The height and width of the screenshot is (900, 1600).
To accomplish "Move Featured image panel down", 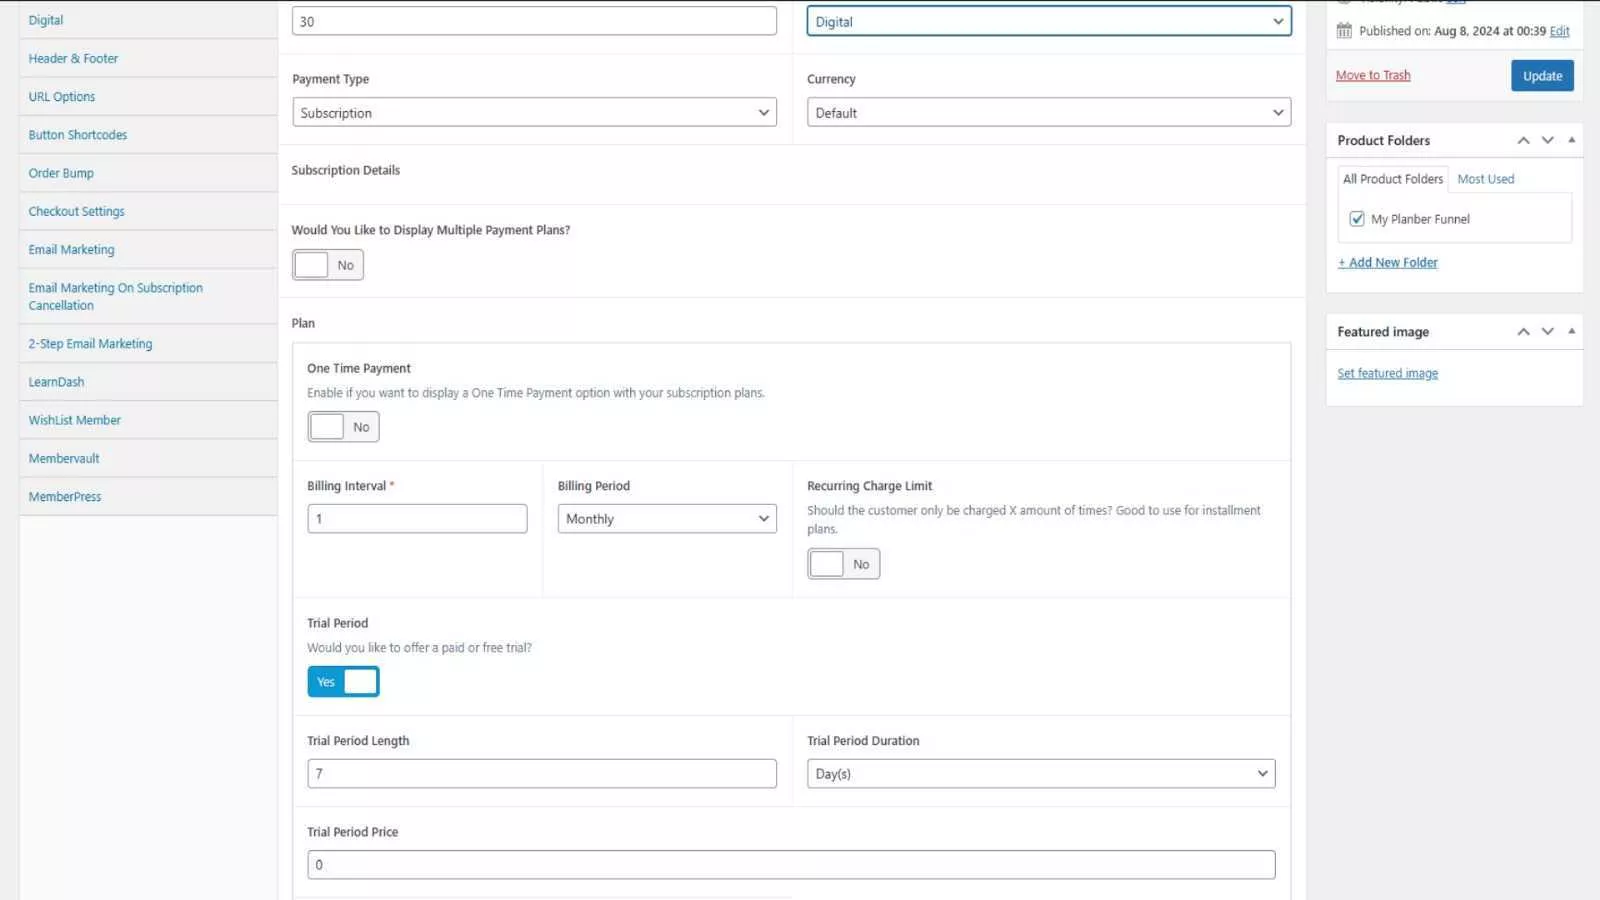I will coord(1547,332).
